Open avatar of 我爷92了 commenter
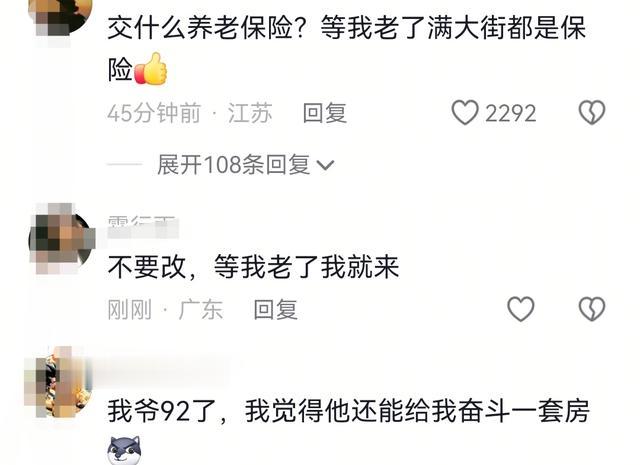This screenshot has height=465, width=640. tap(58, 381)
